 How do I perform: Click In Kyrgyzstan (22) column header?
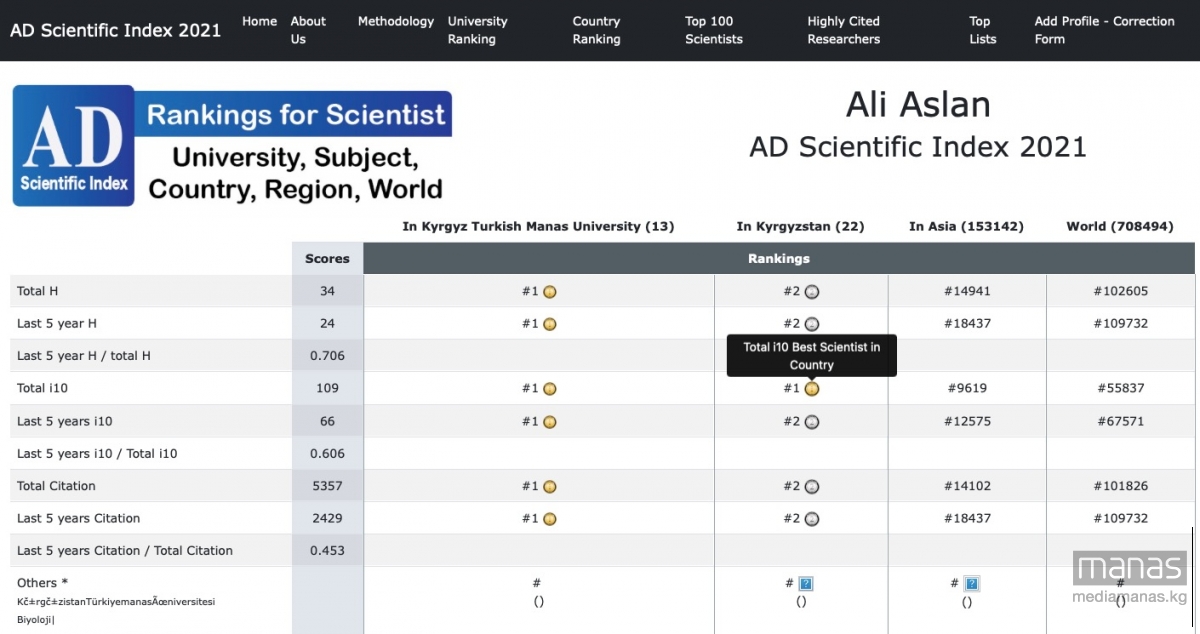click(801, 227)
